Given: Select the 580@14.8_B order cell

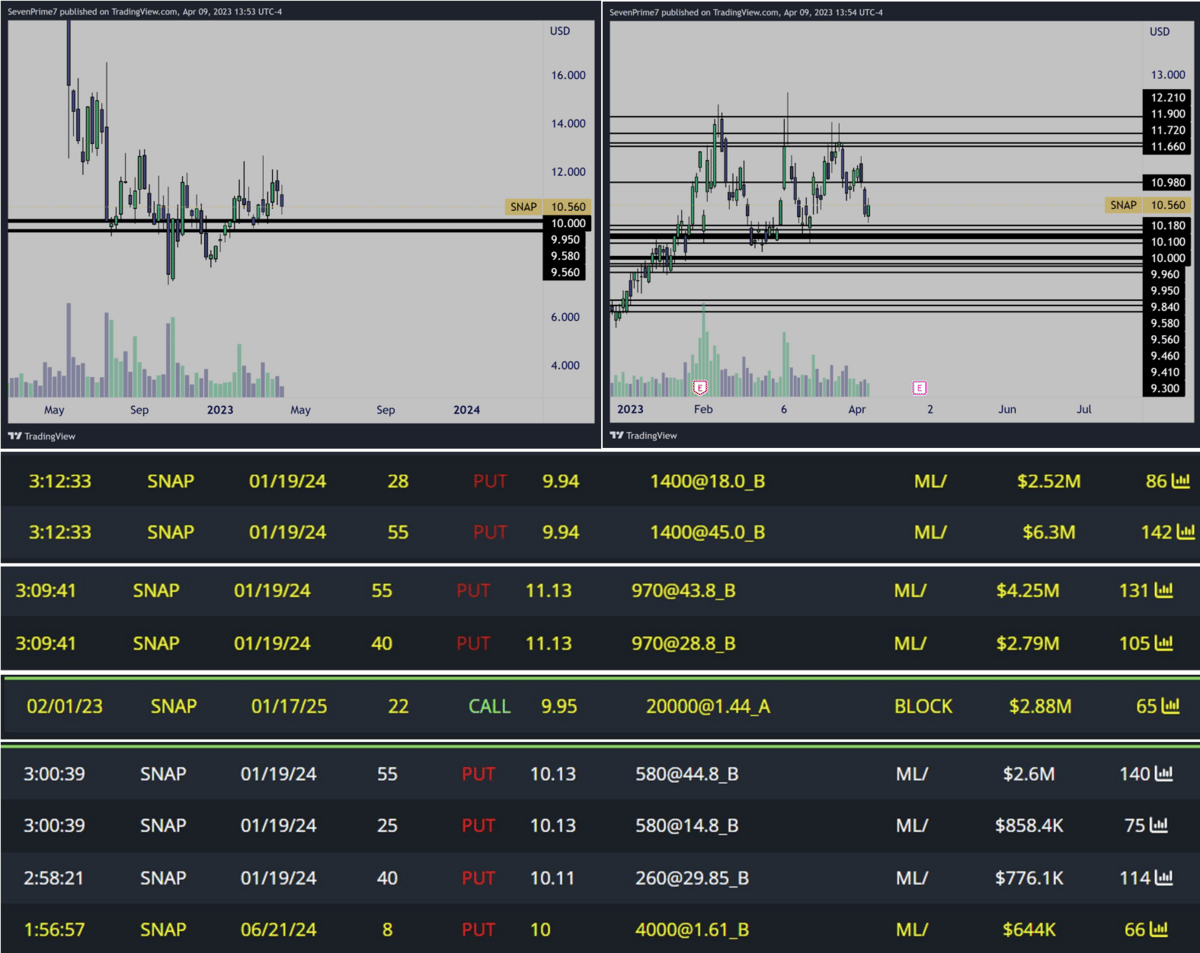Looking at the screenshot, I should 687,825.
